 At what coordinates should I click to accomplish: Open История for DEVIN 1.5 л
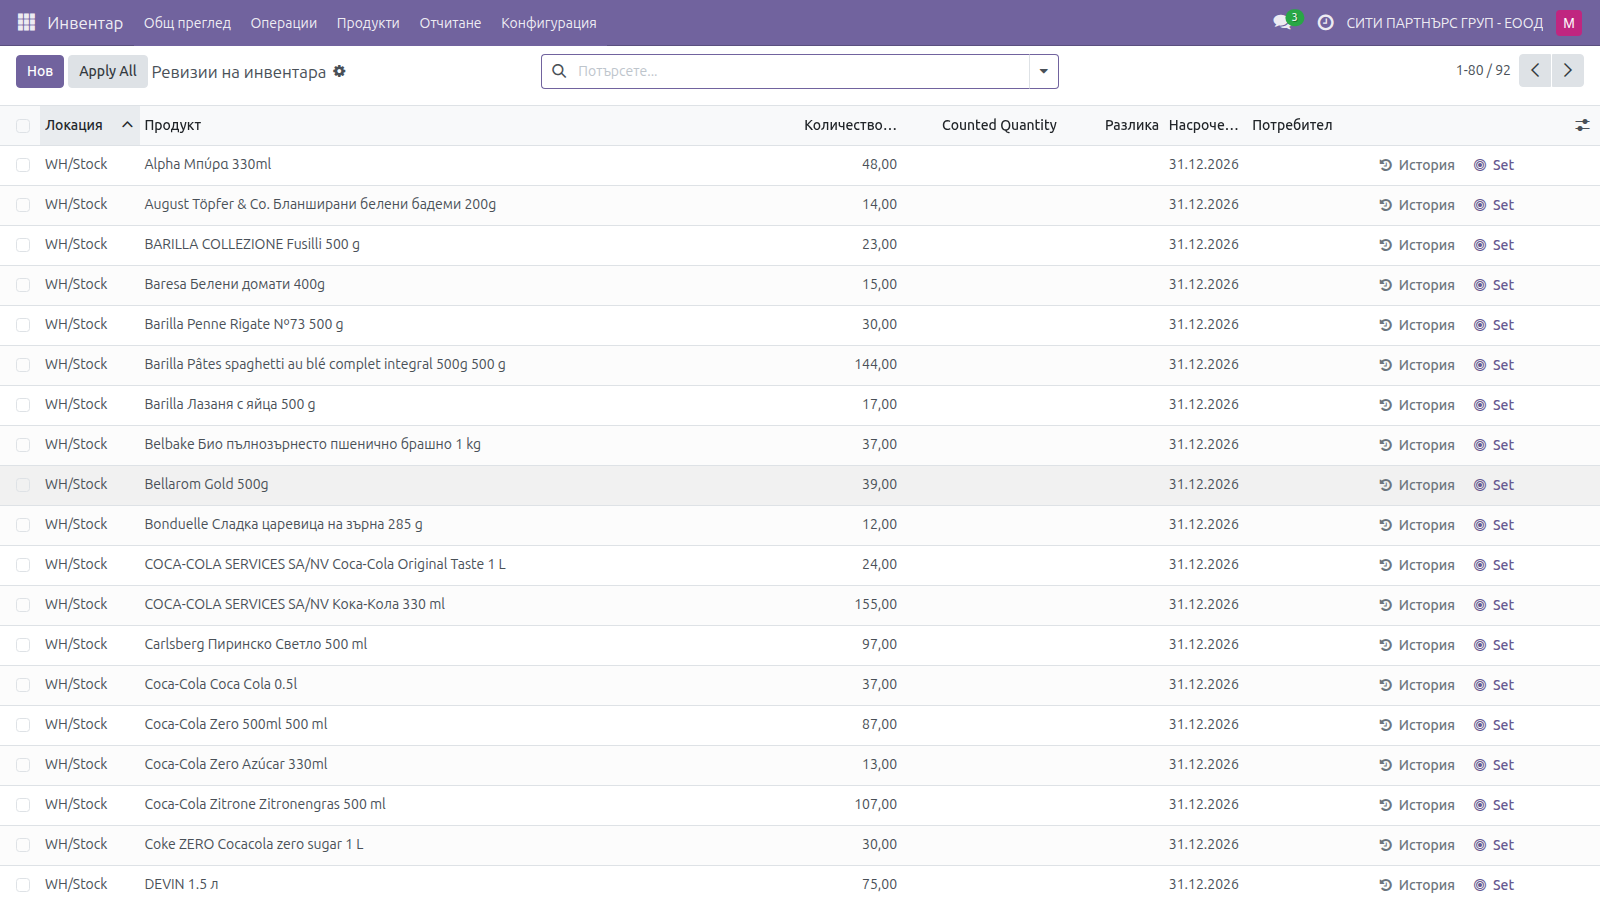(1417, 885)
